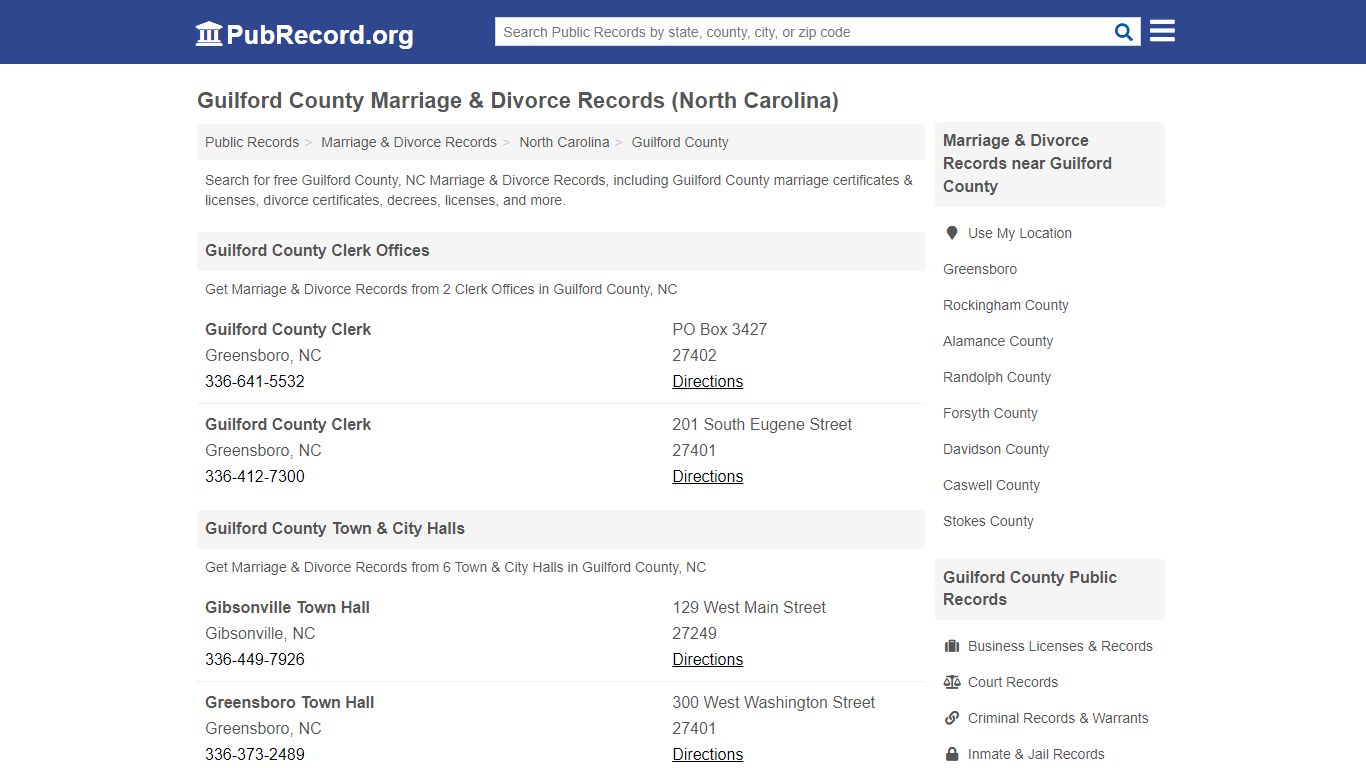Click the PubRecord.org courthouse logo icon
The width and height of the screenshot is (1366, 768).
tap(209, 34)
